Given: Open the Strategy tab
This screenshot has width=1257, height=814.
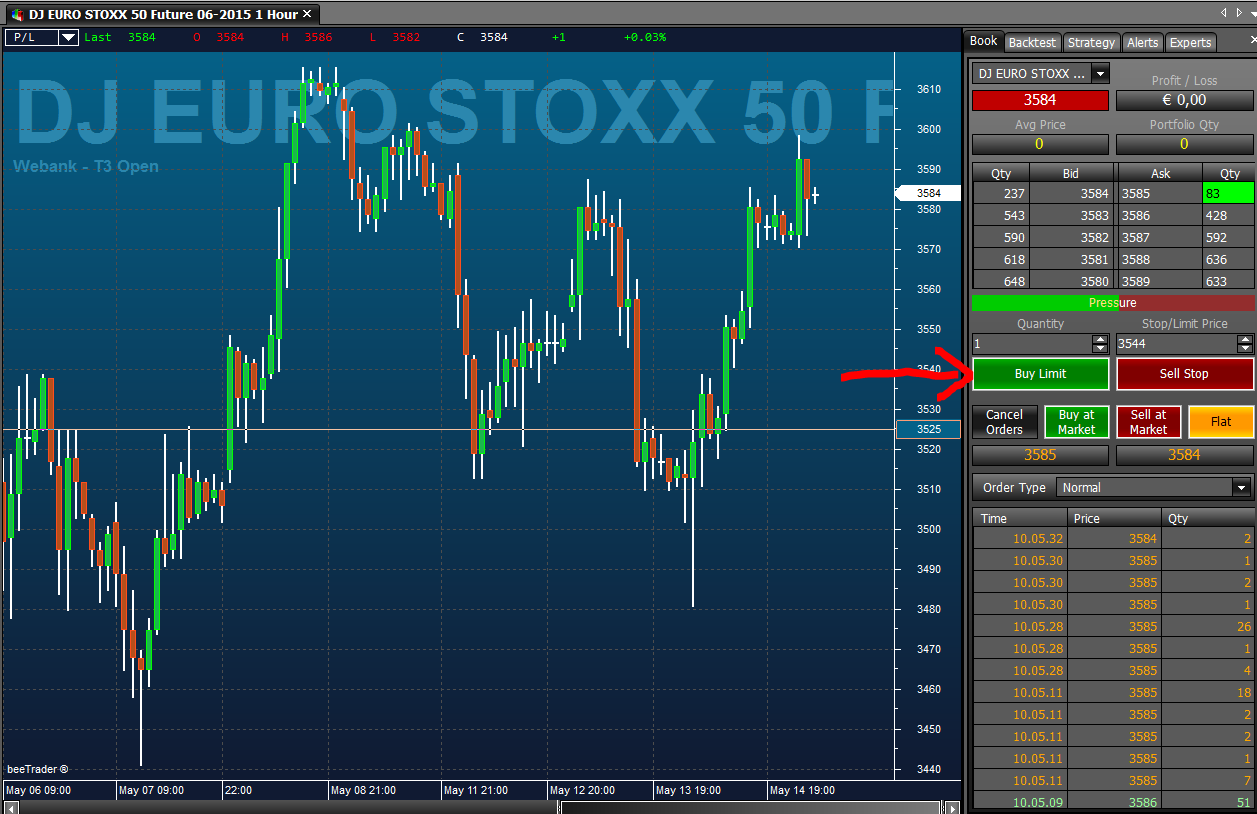Looking at the screenshot, I should tap(1091, 42).
